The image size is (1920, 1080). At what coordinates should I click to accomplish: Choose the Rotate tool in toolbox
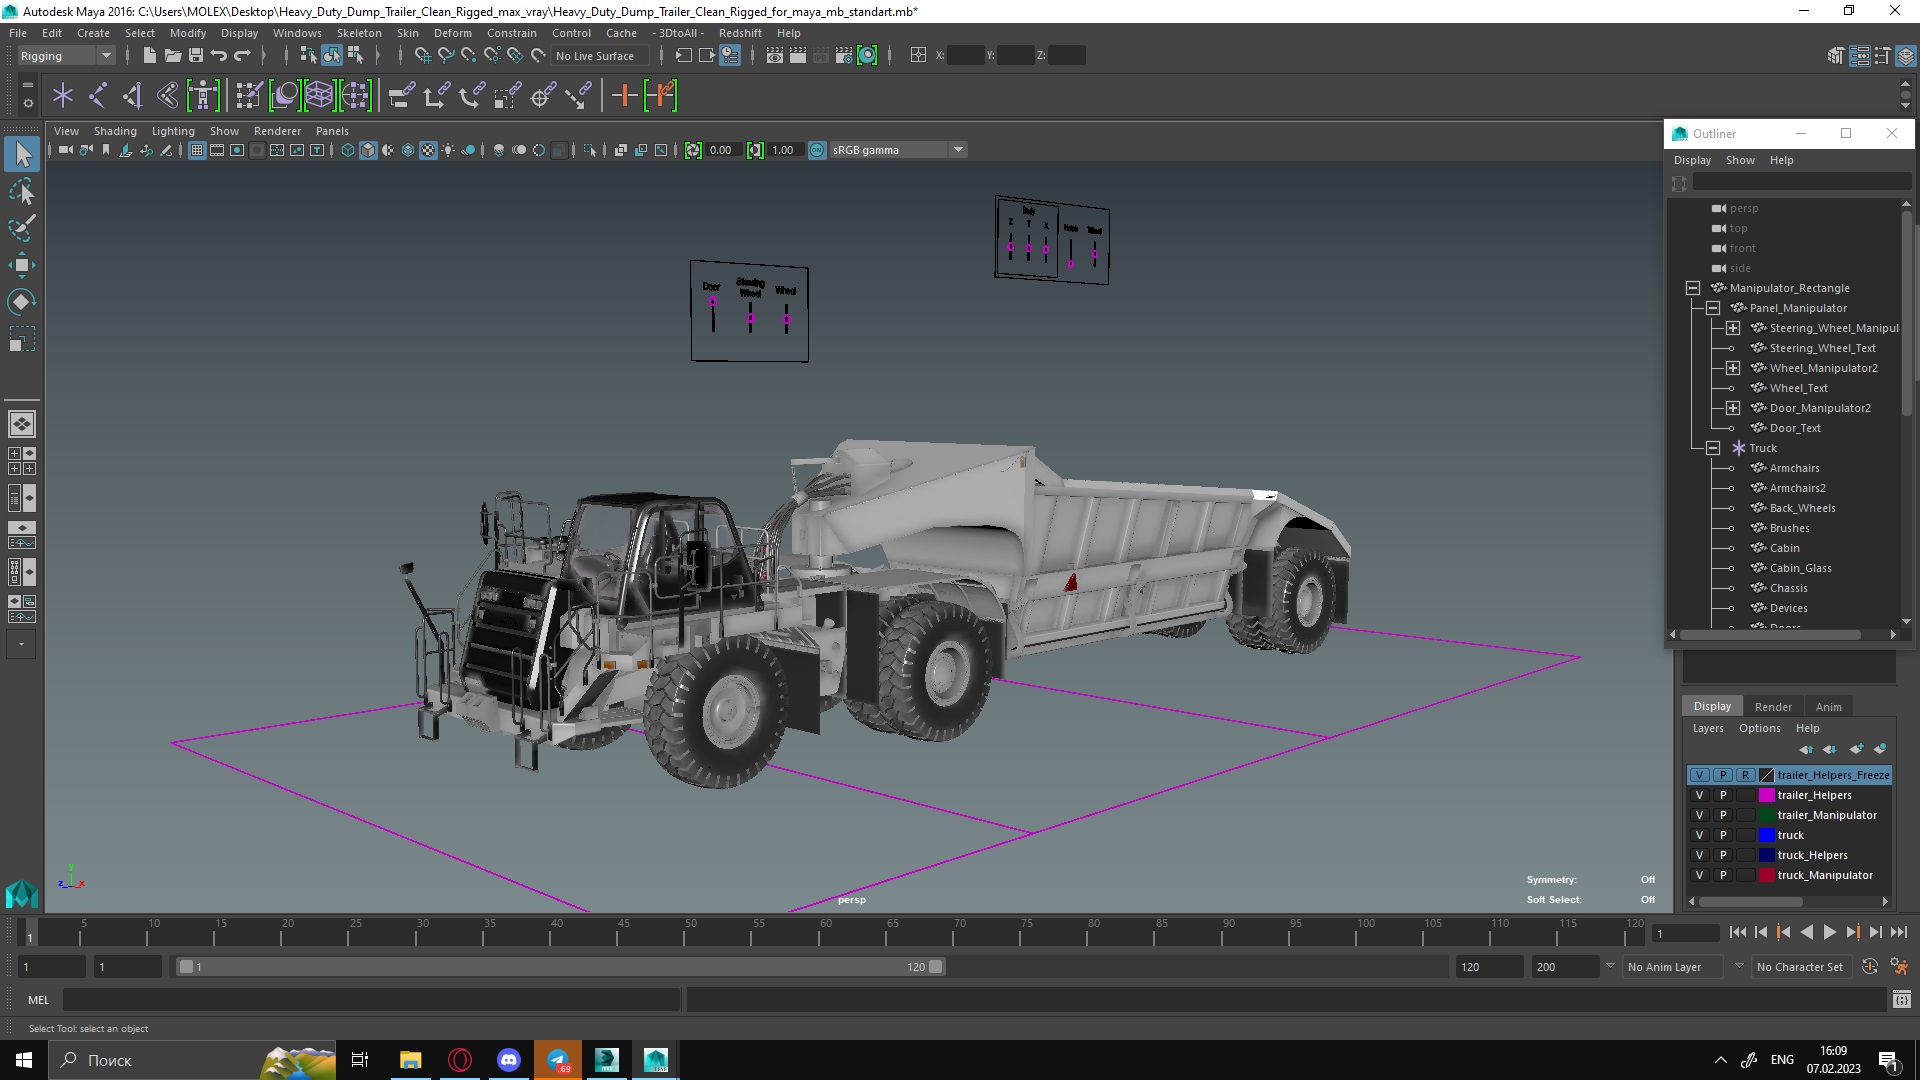[22, 302]
